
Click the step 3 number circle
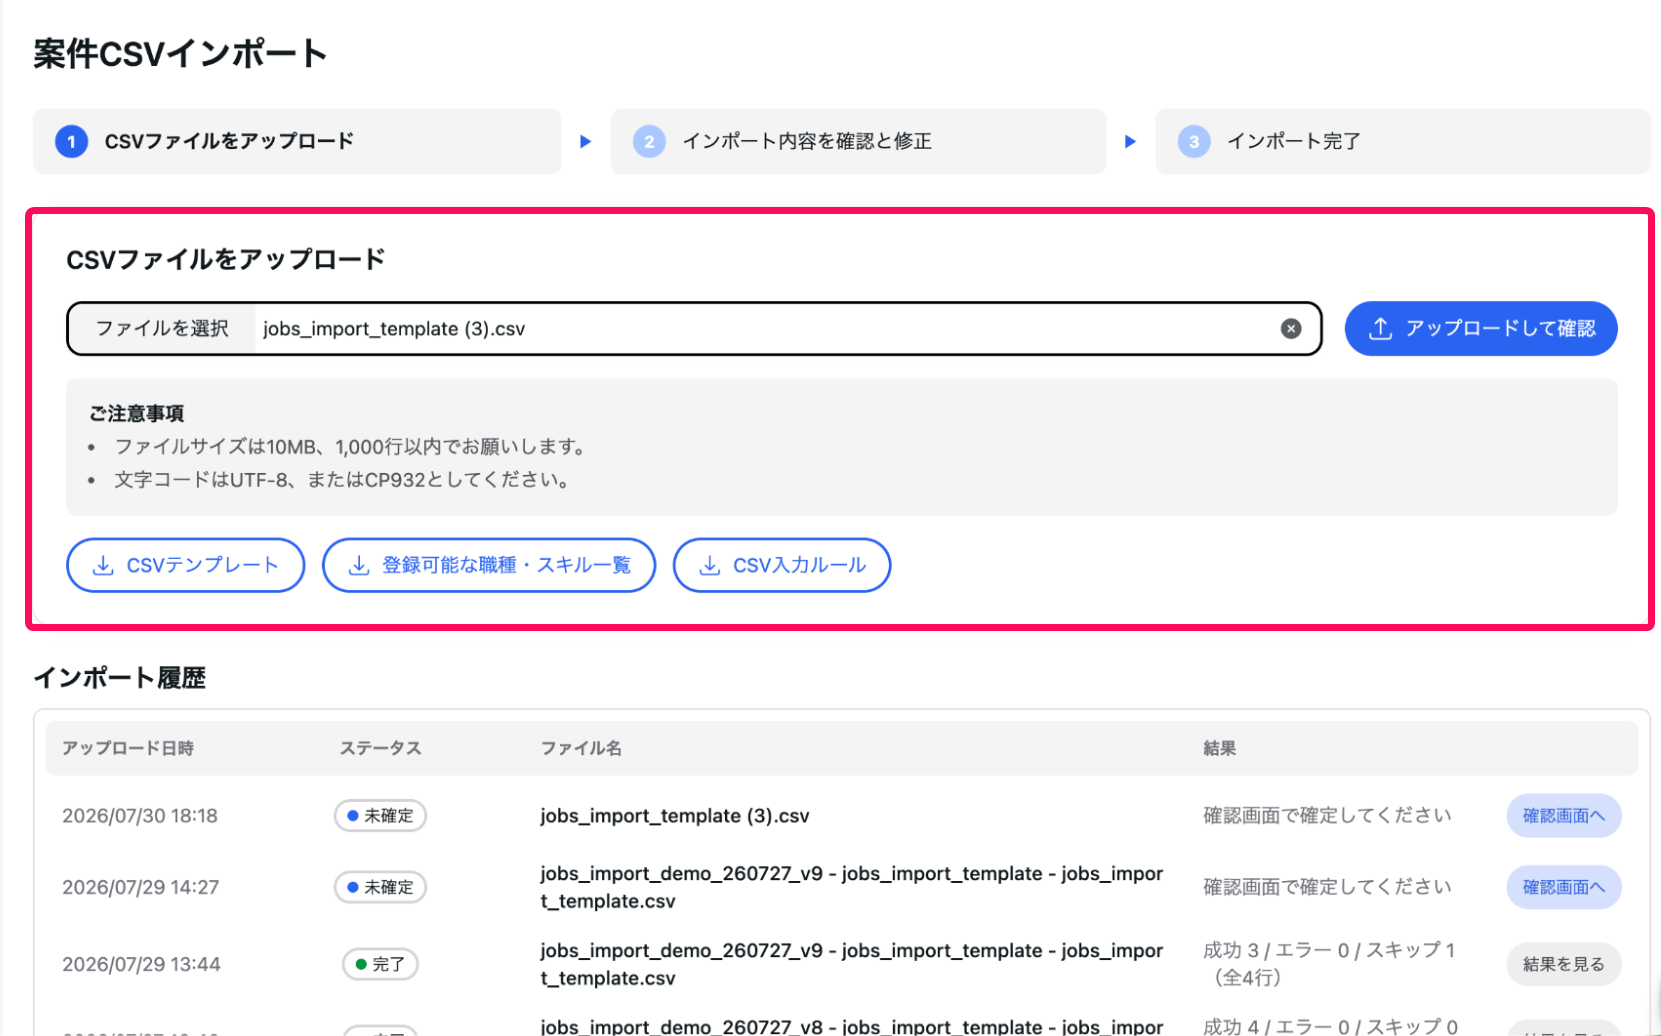coord(1194,141)
